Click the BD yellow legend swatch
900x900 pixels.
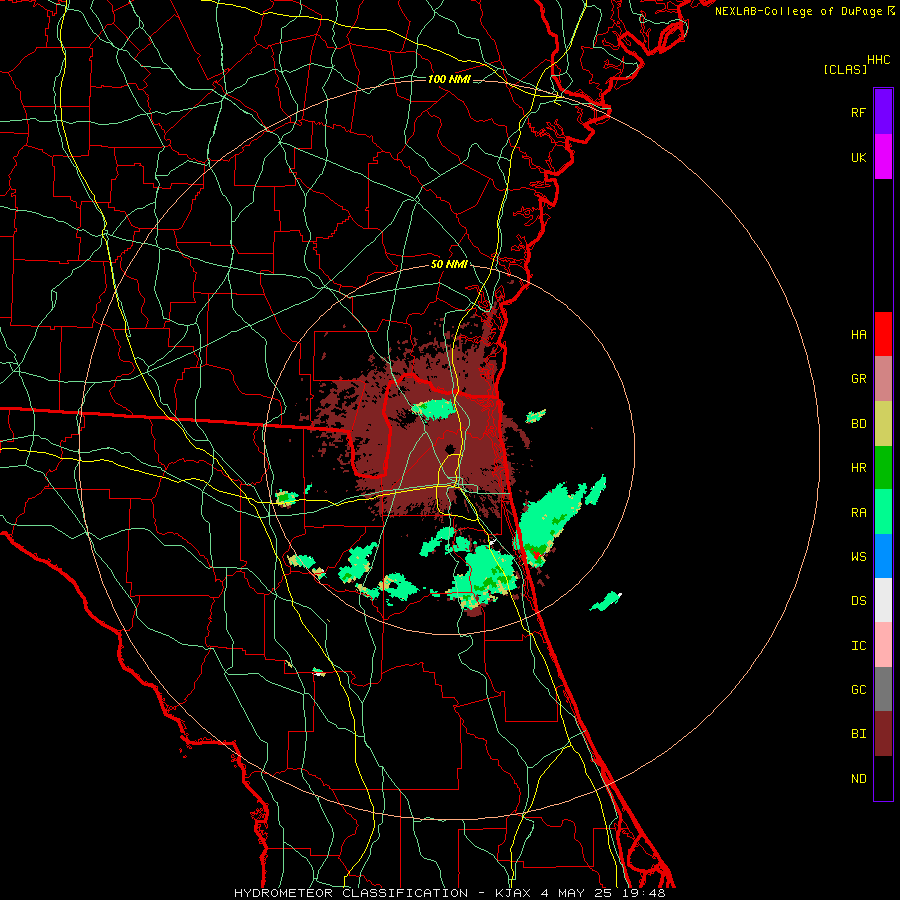(x=883, y=424)
